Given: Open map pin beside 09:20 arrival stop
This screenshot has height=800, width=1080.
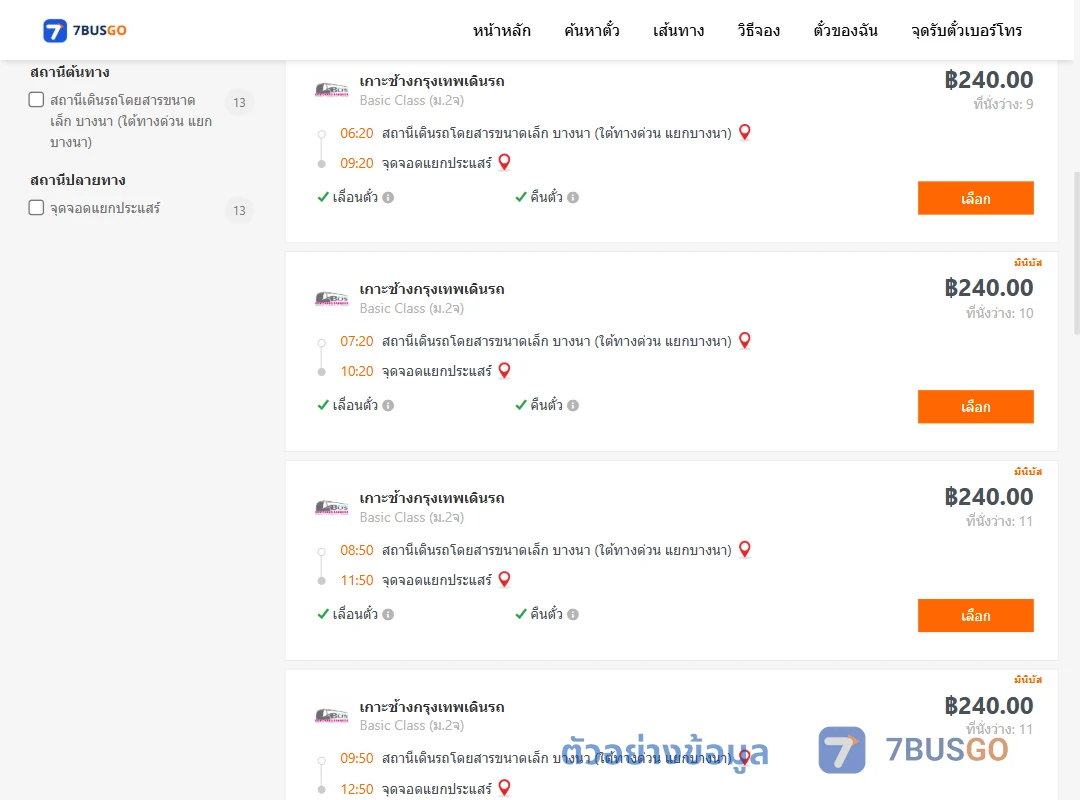Looking at the screenshot, I should tap(504, 162).
